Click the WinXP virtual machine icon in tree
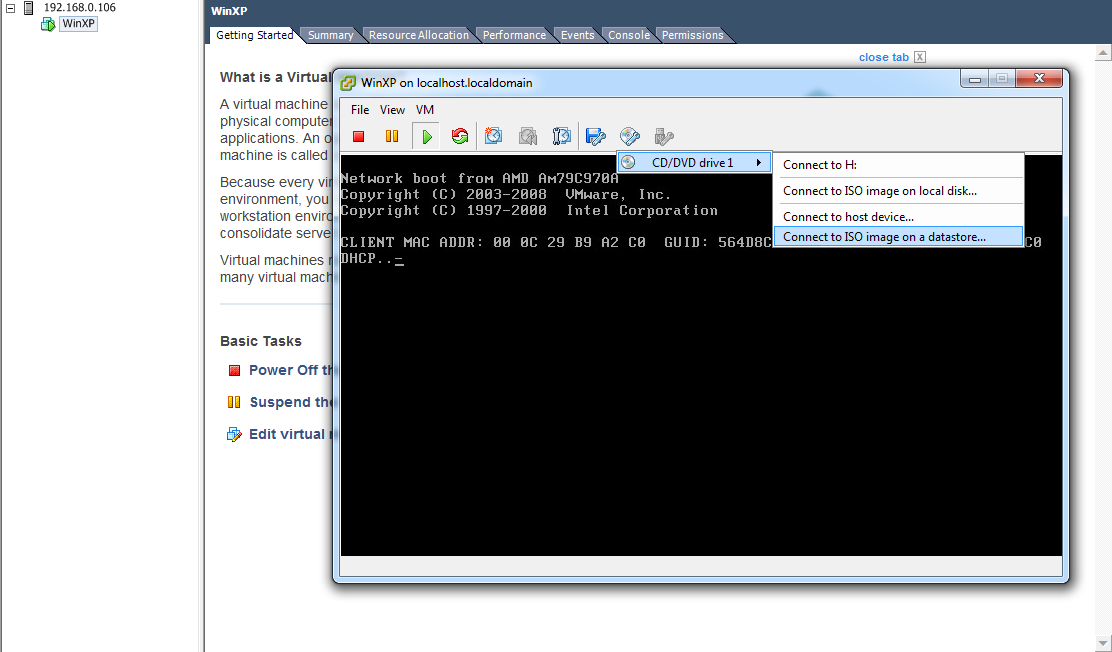This screenshot has width=1112, height=652. 48,24
